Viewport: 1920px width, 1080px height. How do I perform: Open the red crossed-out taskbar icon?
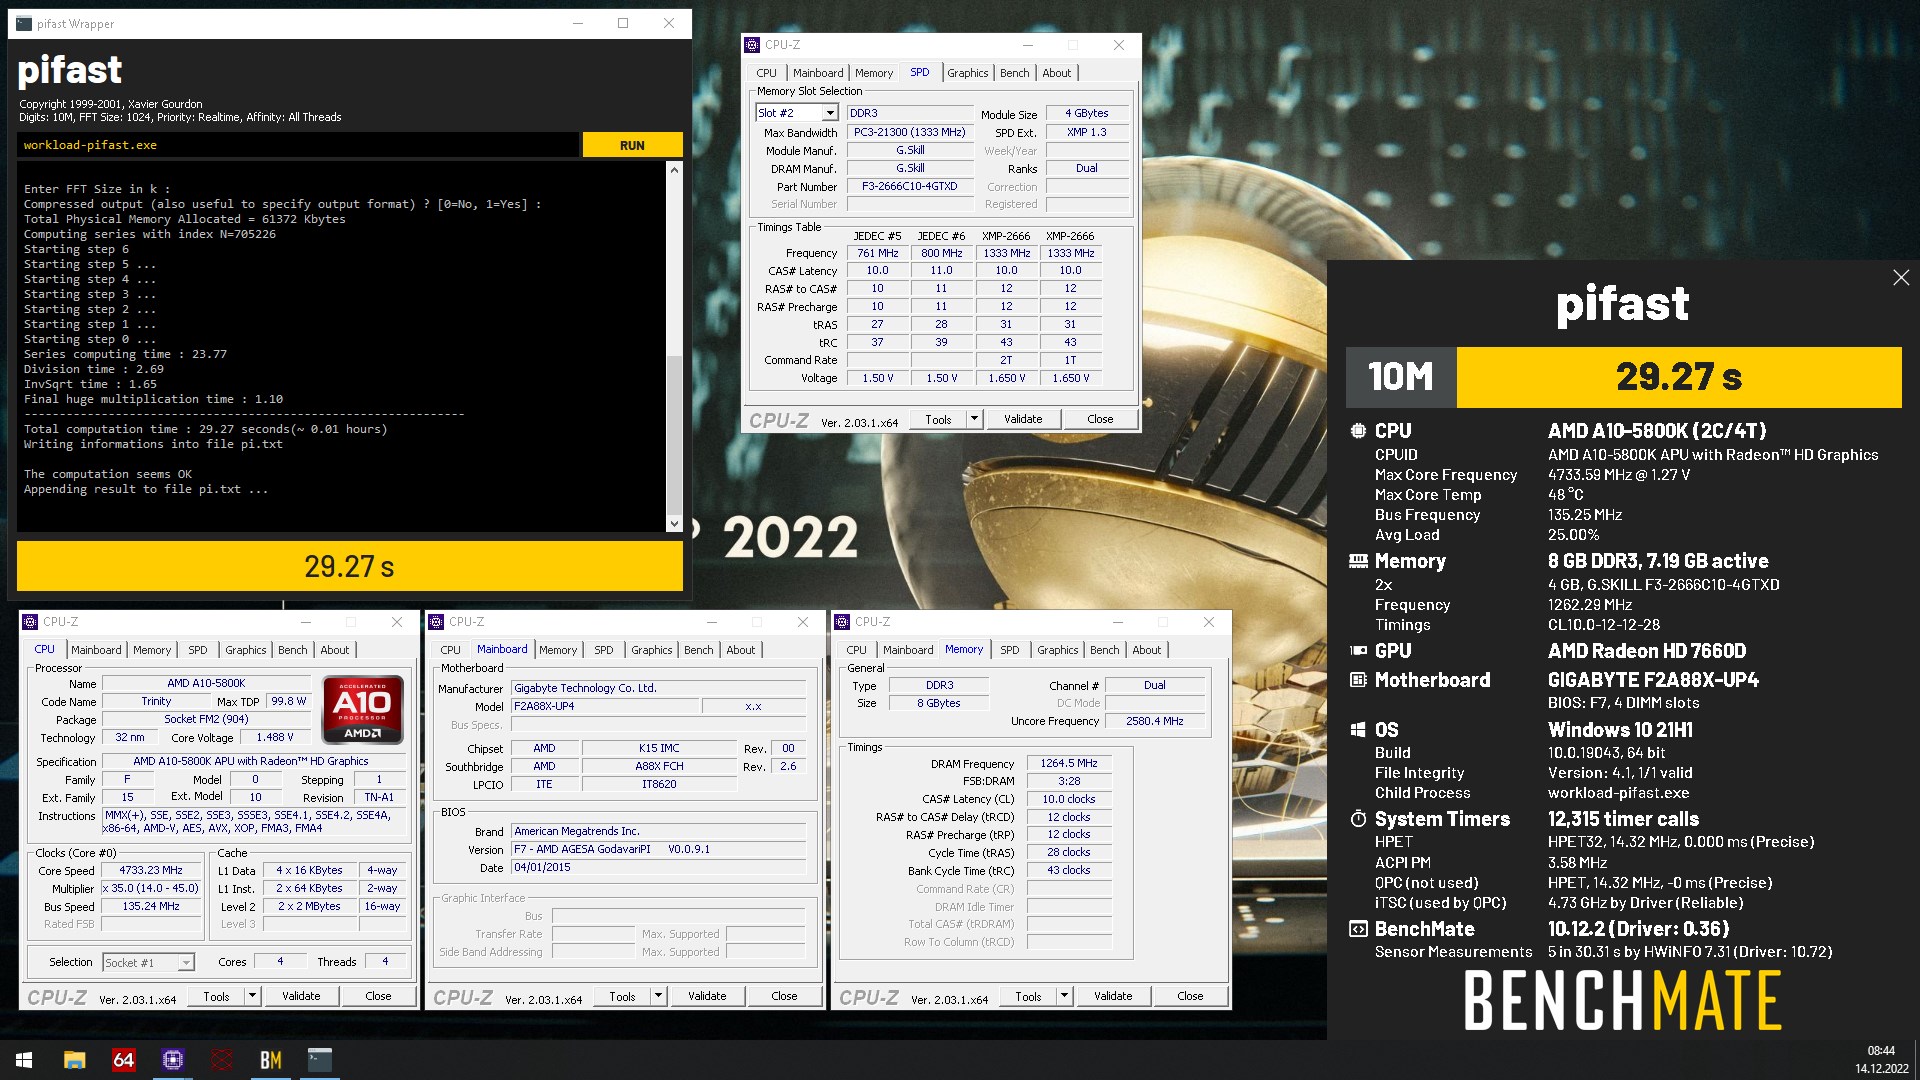click(x=221, y=1060)
